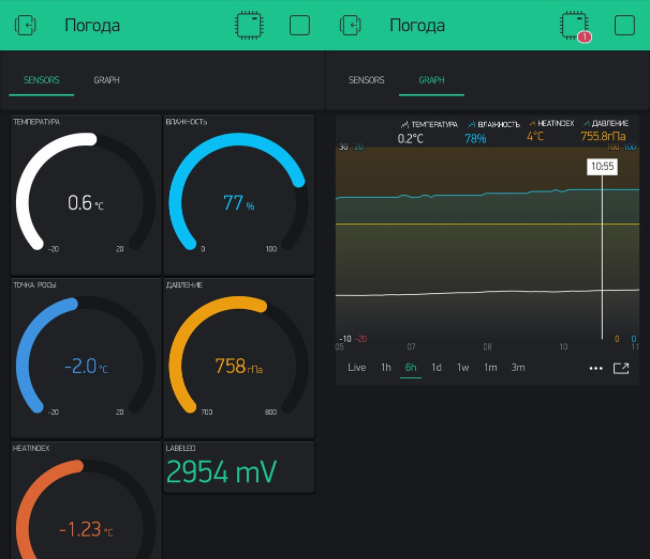Select the SENSORS tab in the left panel
The image size is (650, 559).
click(41, 80)
